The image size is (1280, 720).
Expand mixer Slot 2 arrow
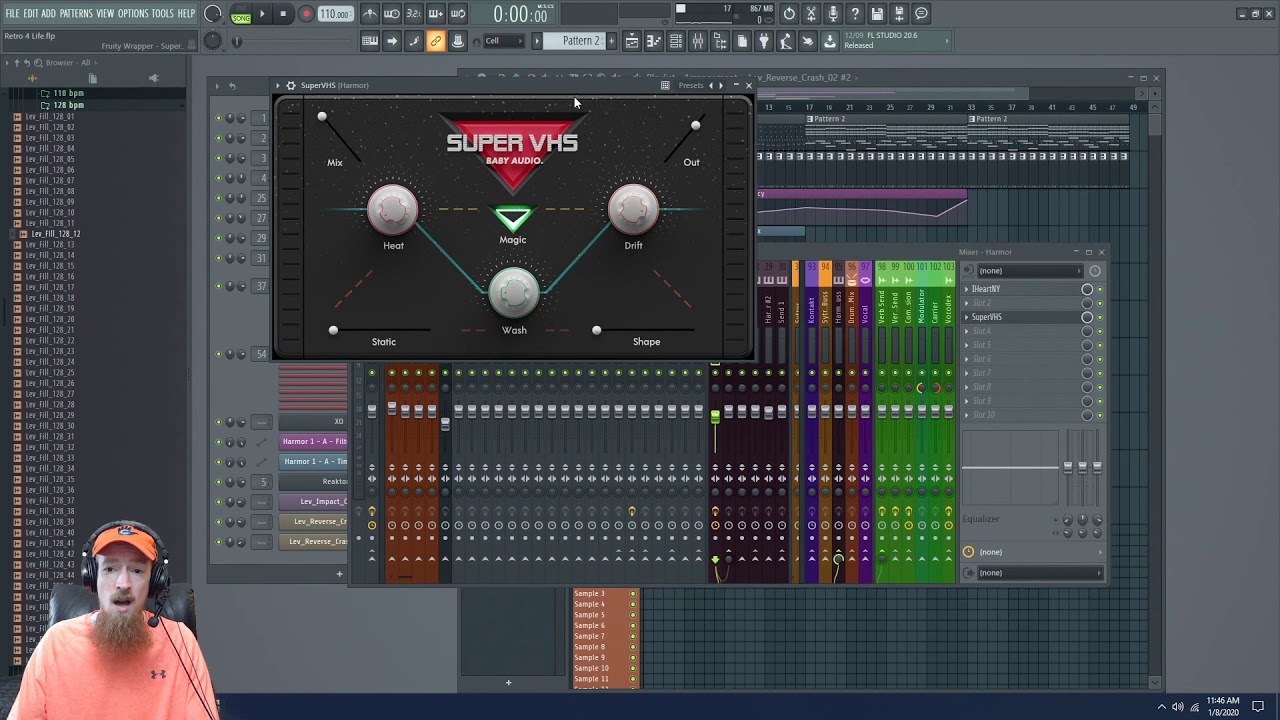click(967, 303)
